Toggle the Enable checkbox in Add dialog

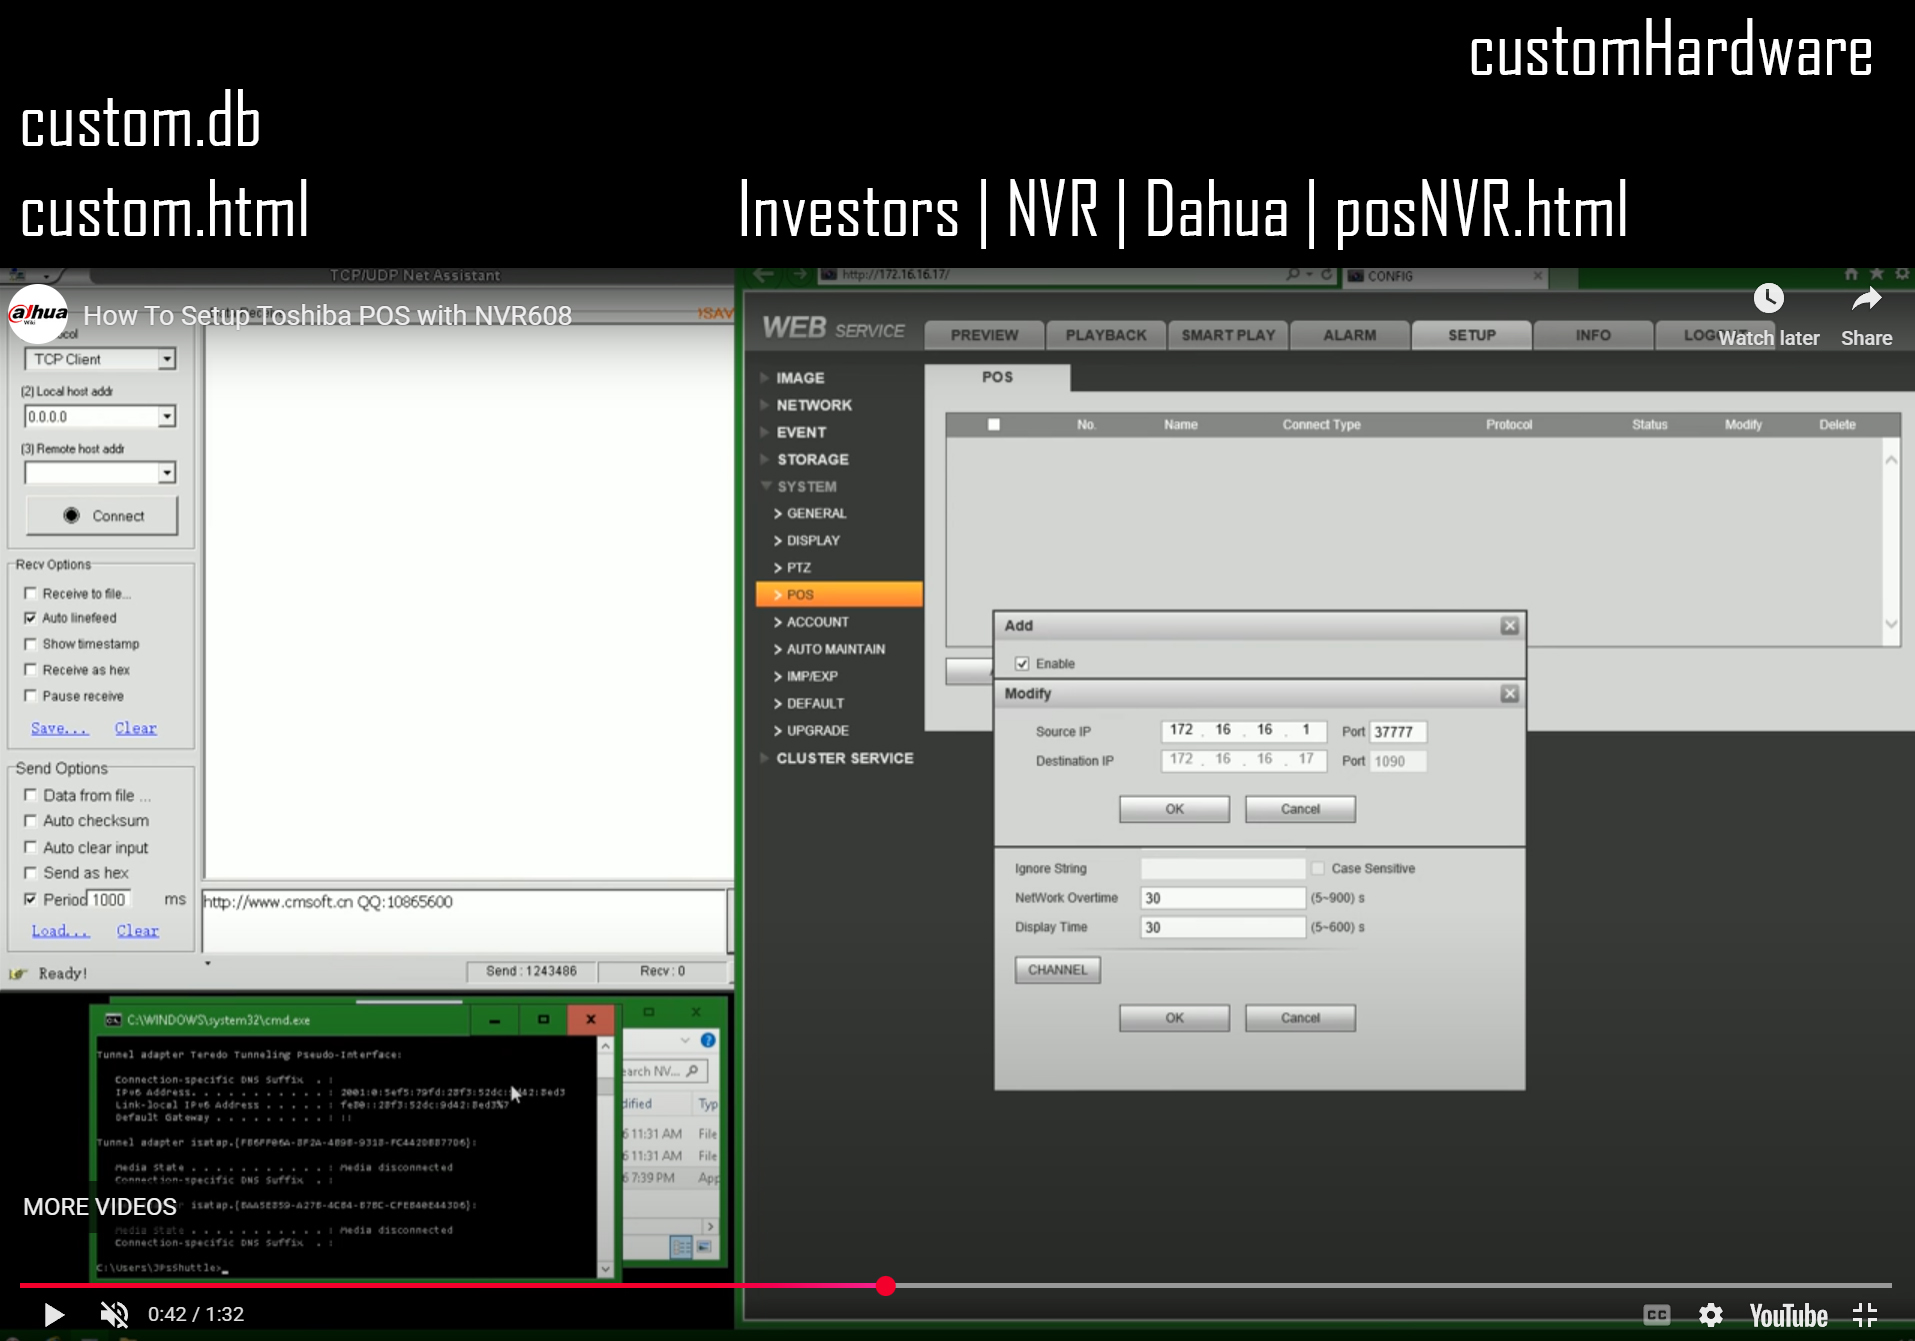point(1022,664)
